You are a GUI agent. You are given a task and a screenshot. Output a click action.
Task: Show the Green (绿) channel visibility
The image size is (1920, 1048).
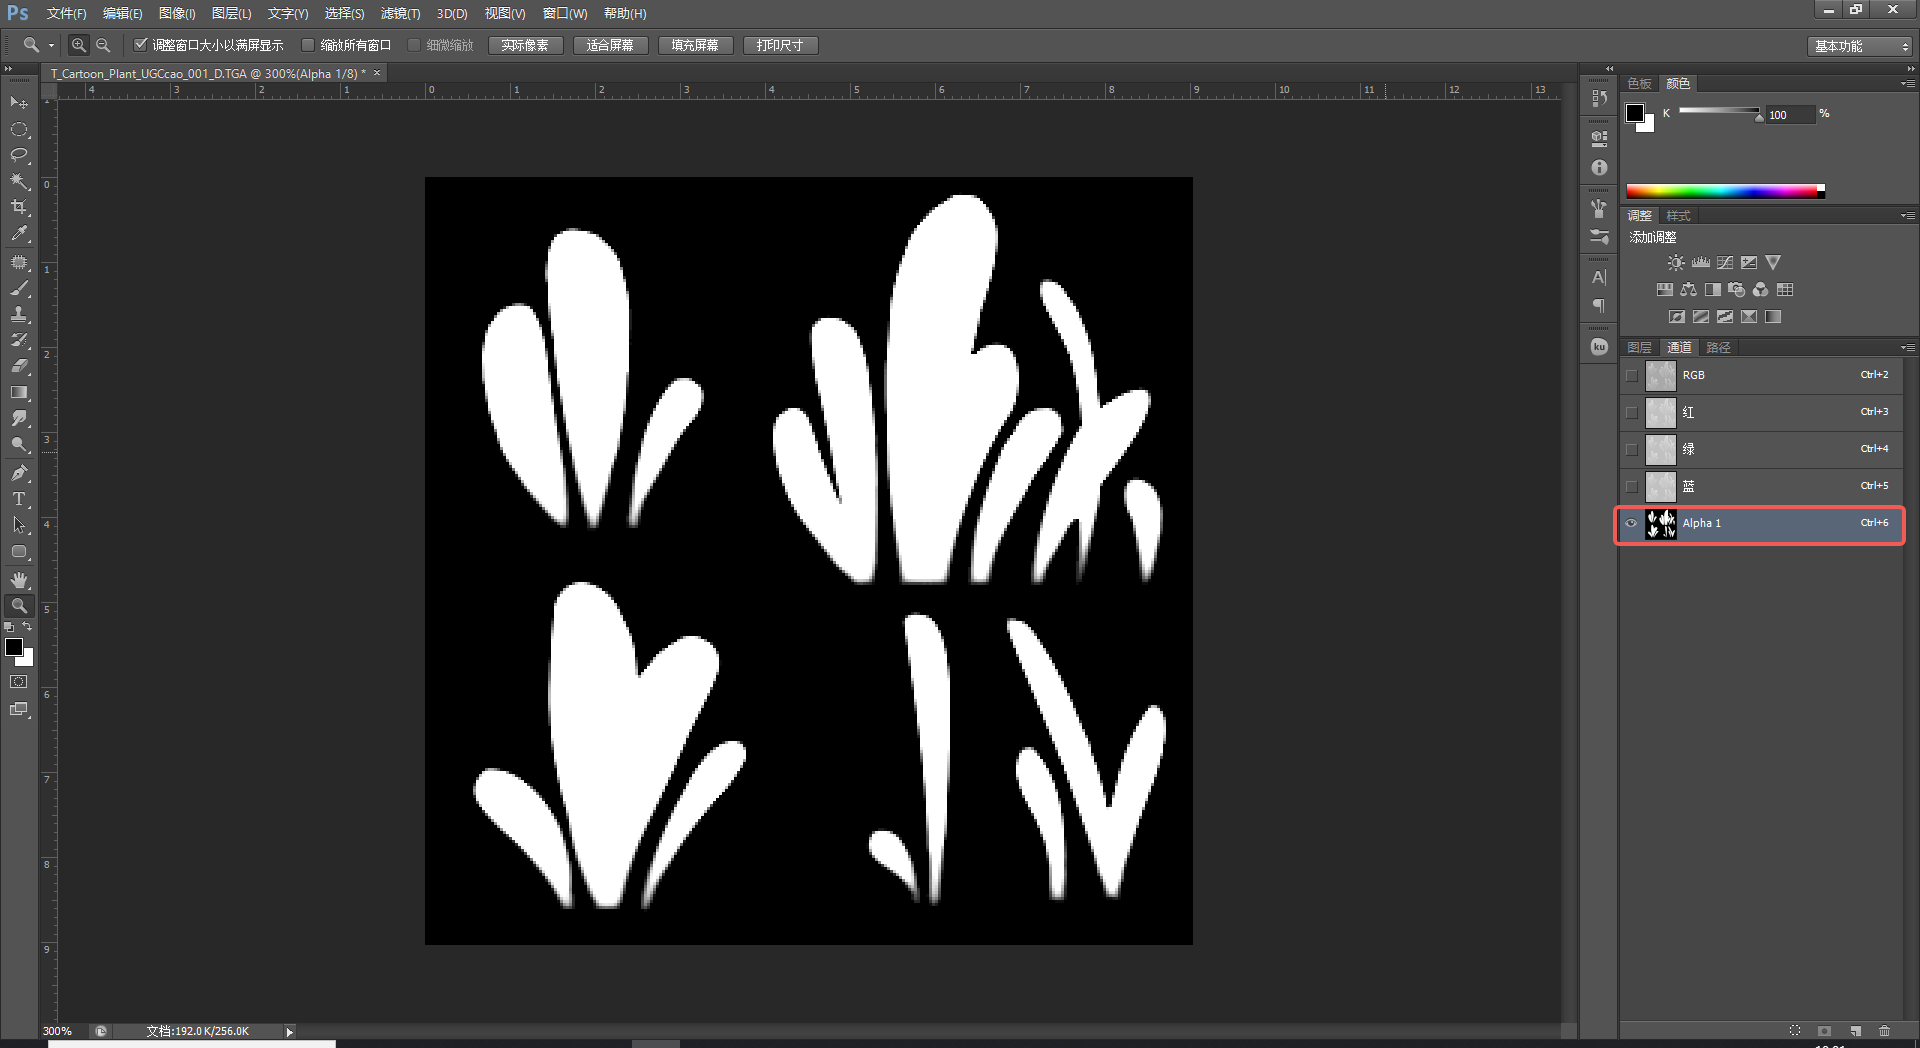coord(1632,450)
